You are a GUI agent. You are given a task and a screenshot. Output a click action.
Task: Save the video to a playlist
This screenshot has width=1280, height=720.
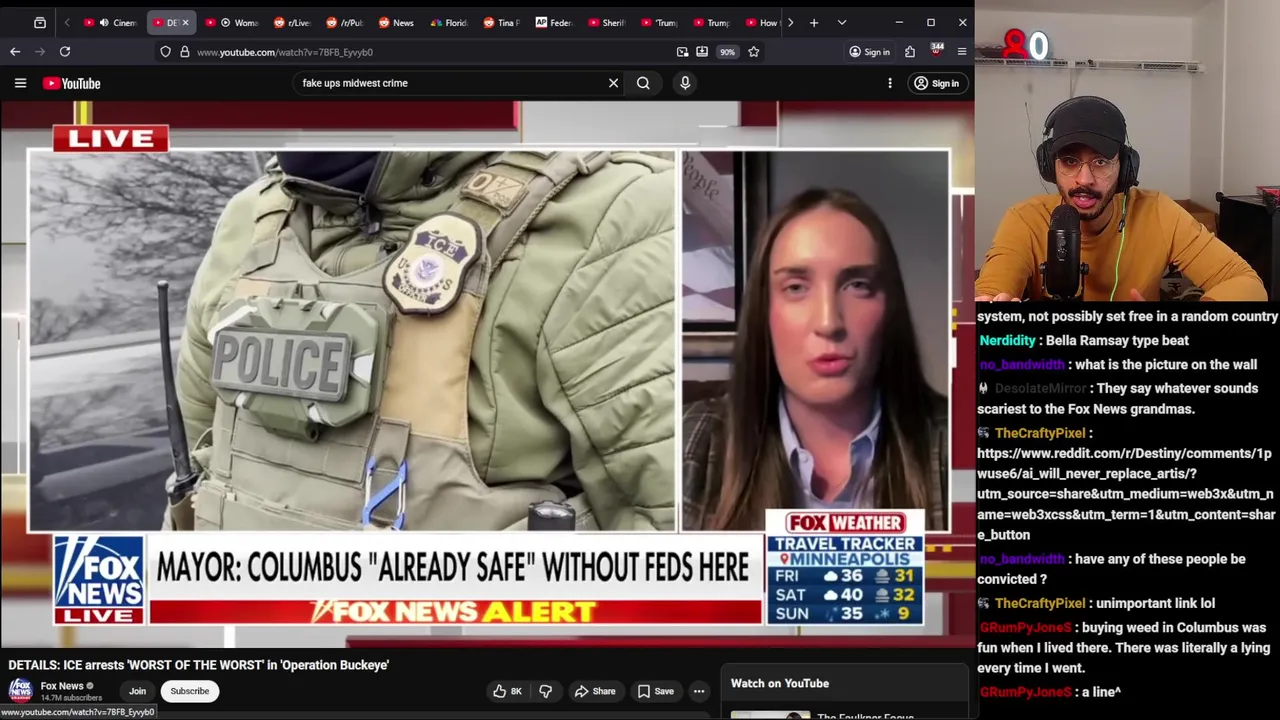click(x=656, y=691)
